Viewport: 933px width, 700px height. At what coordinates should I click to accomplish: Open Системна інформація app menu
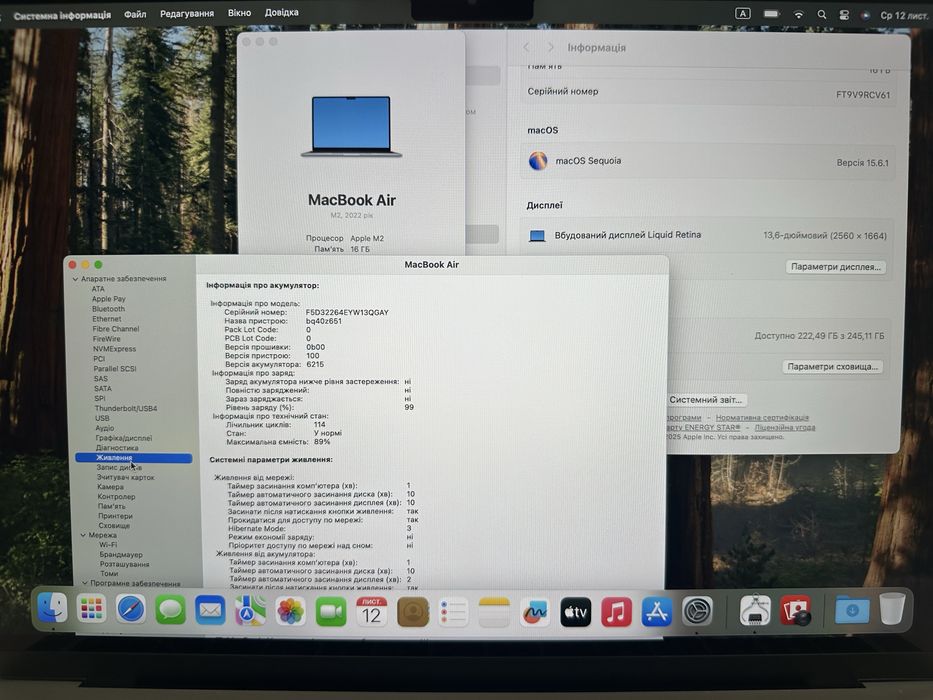[x=62, y=15]
